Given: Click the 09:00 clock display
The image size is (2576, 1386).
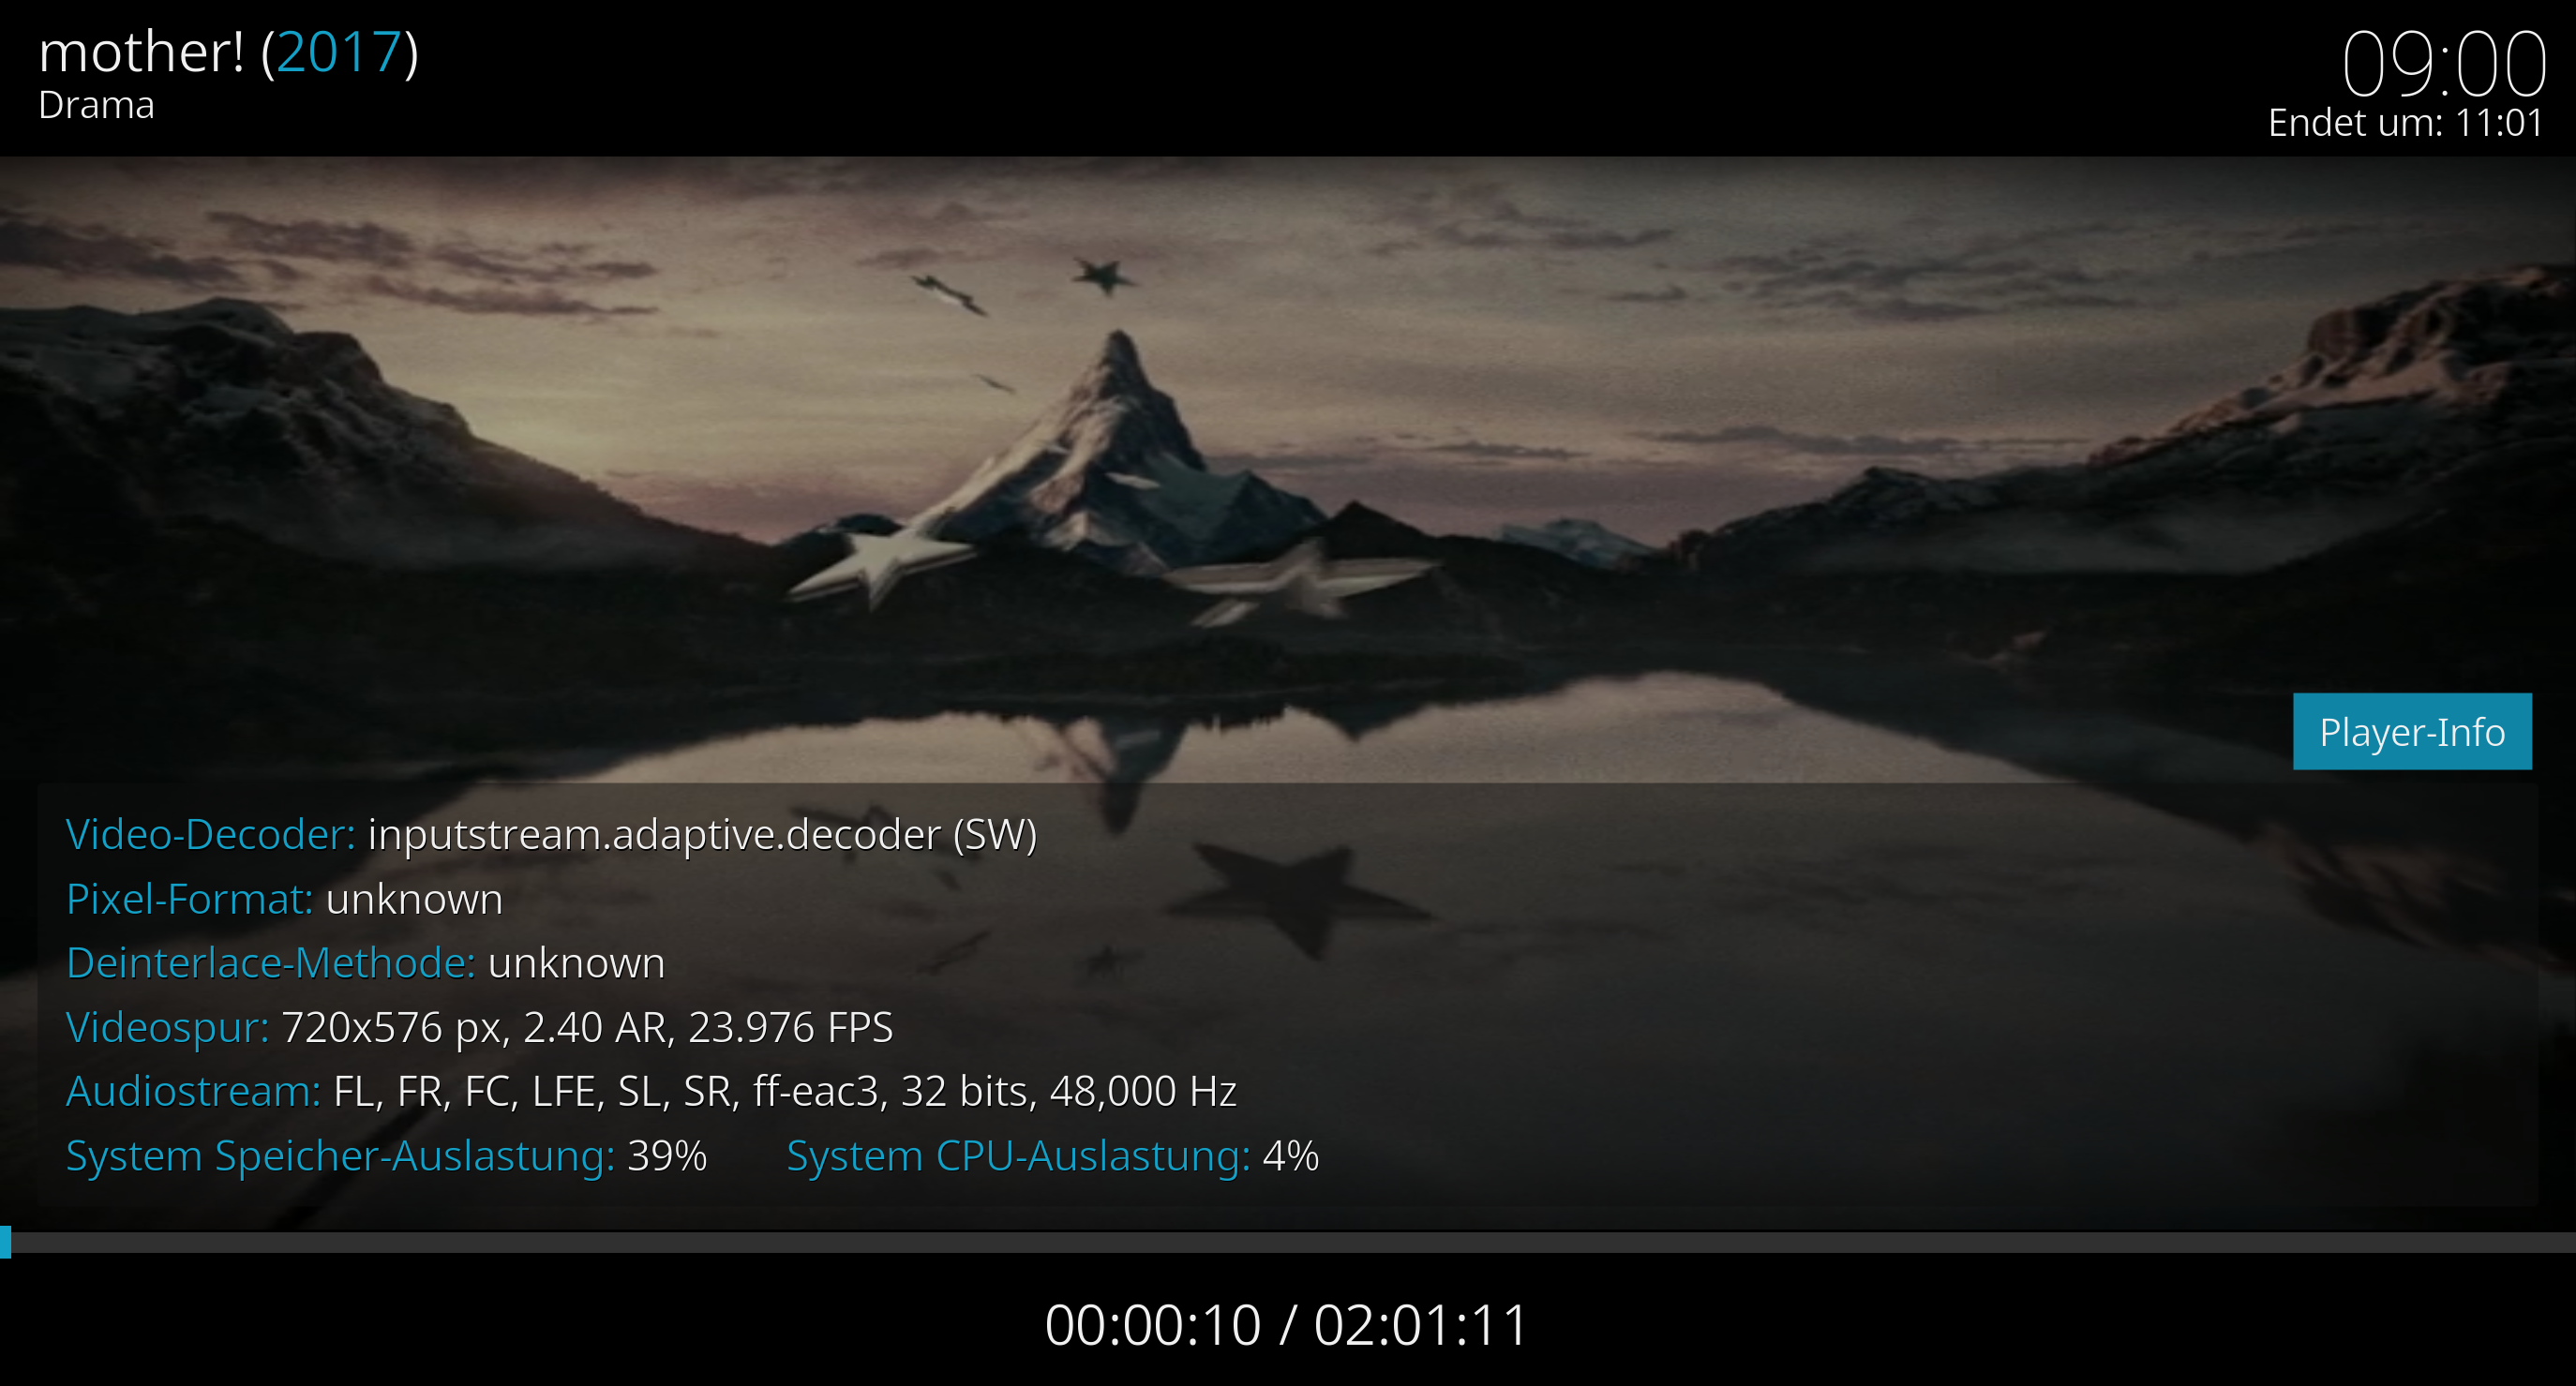Looking at the screenshot, I should click(2443, 64).
